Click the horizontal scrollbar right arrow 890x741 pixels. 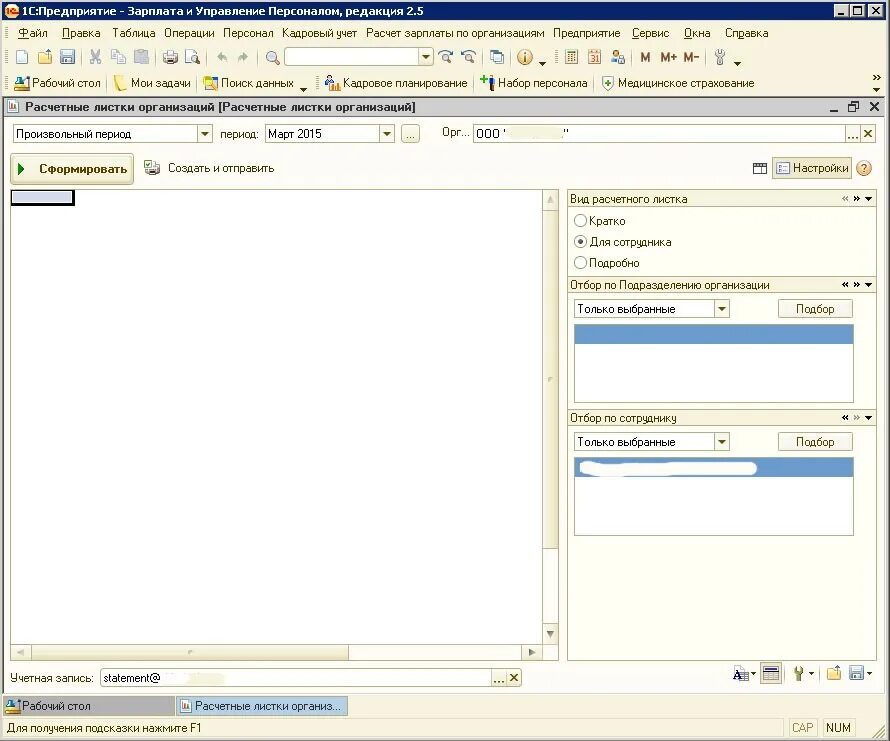click(531, 652)
